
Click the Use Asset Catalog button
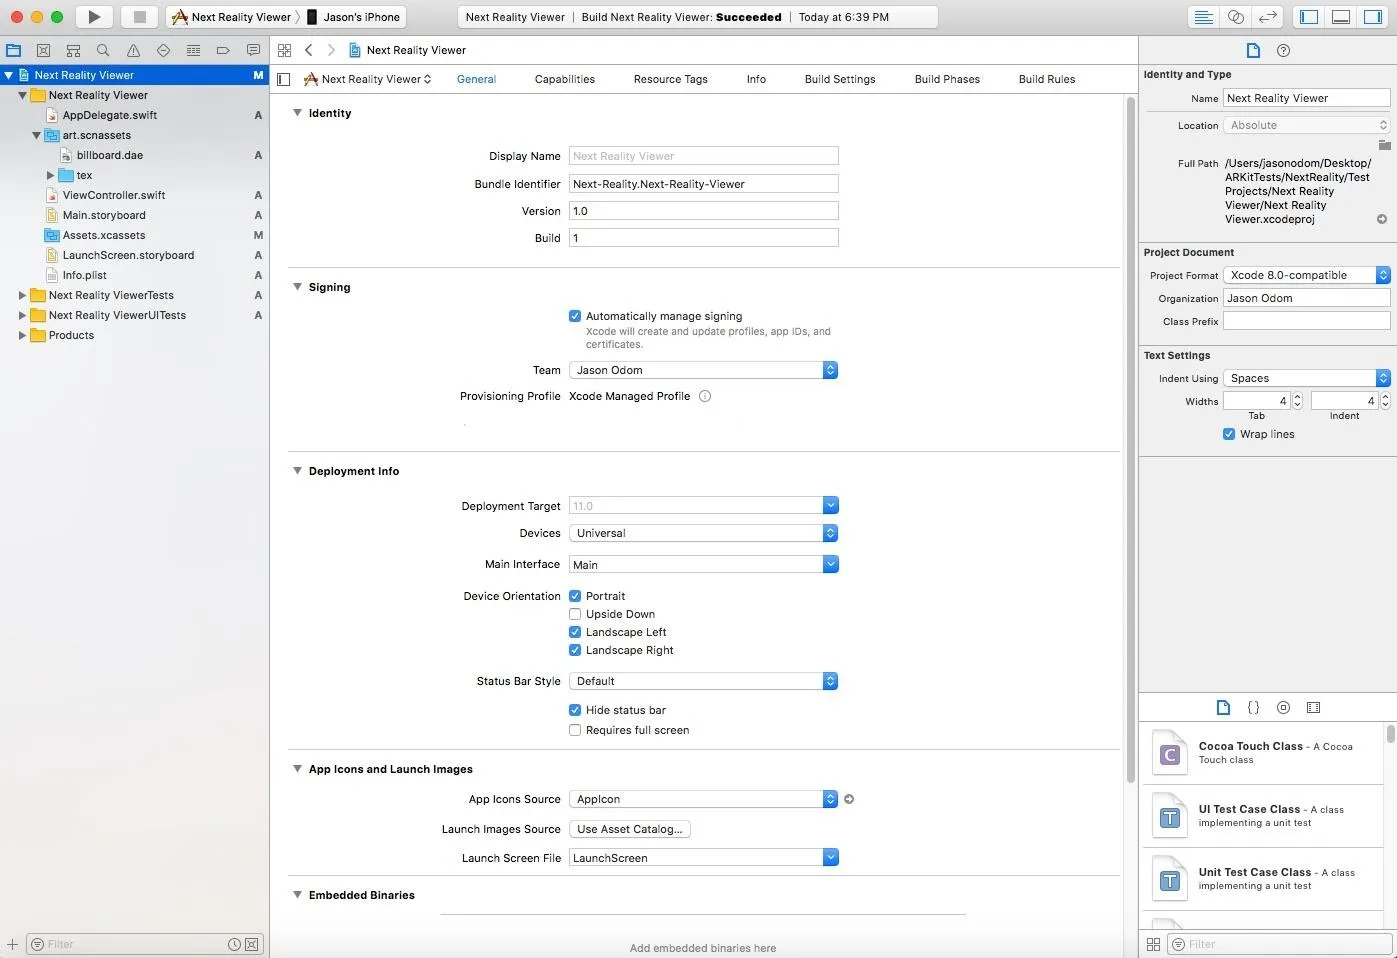tap(630, 829)
